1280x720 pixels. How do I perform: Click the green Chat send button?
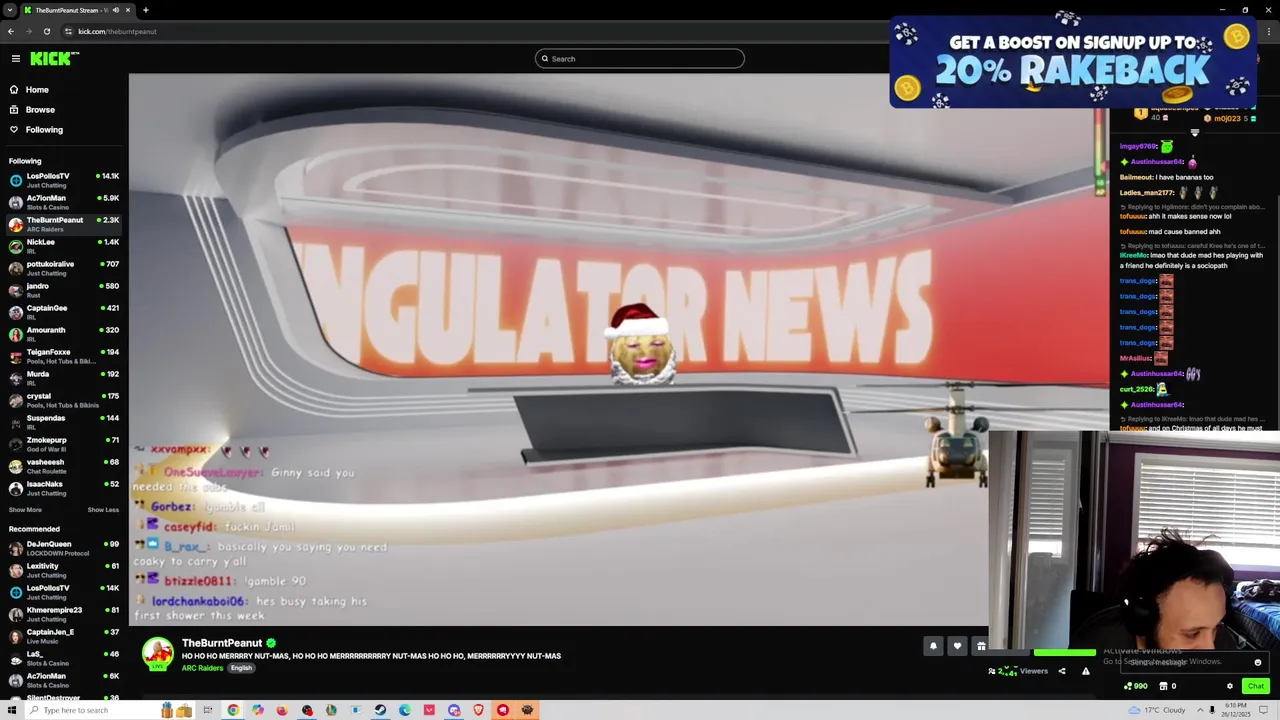(x=1256, y=686)
